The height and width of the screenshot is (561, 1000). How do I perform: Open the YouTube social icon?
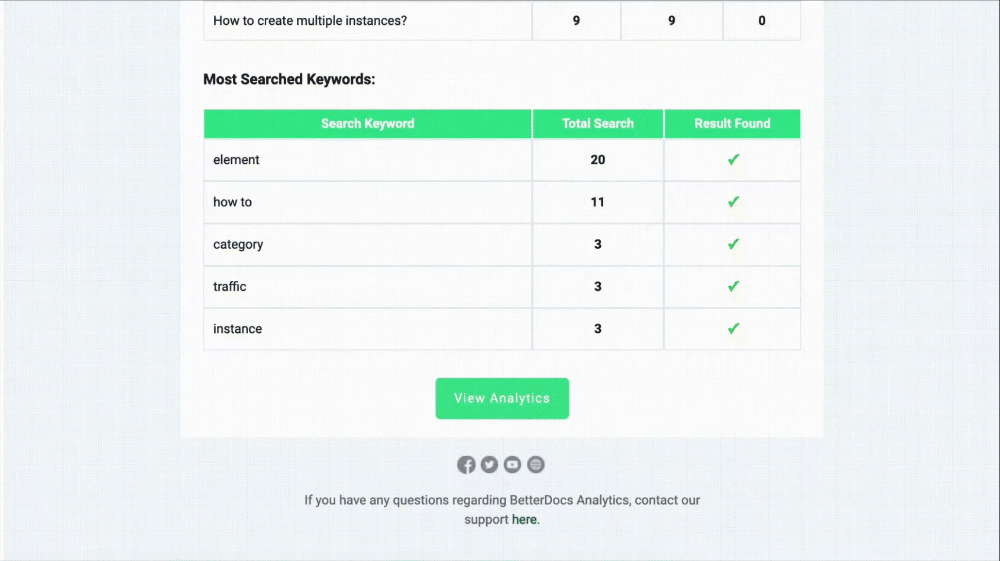click(512, 465)
